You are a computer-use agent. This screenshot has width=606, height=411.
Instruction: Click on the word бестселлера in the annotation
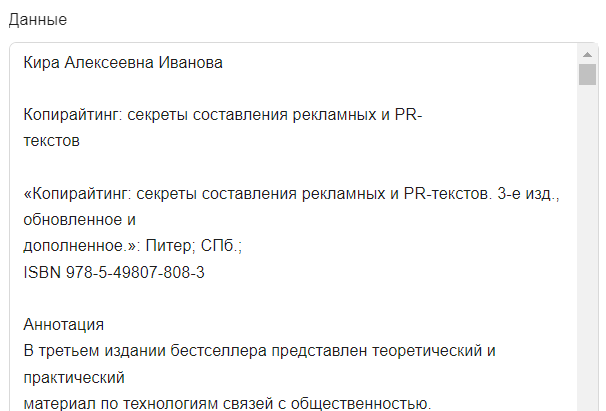(218, 351)
